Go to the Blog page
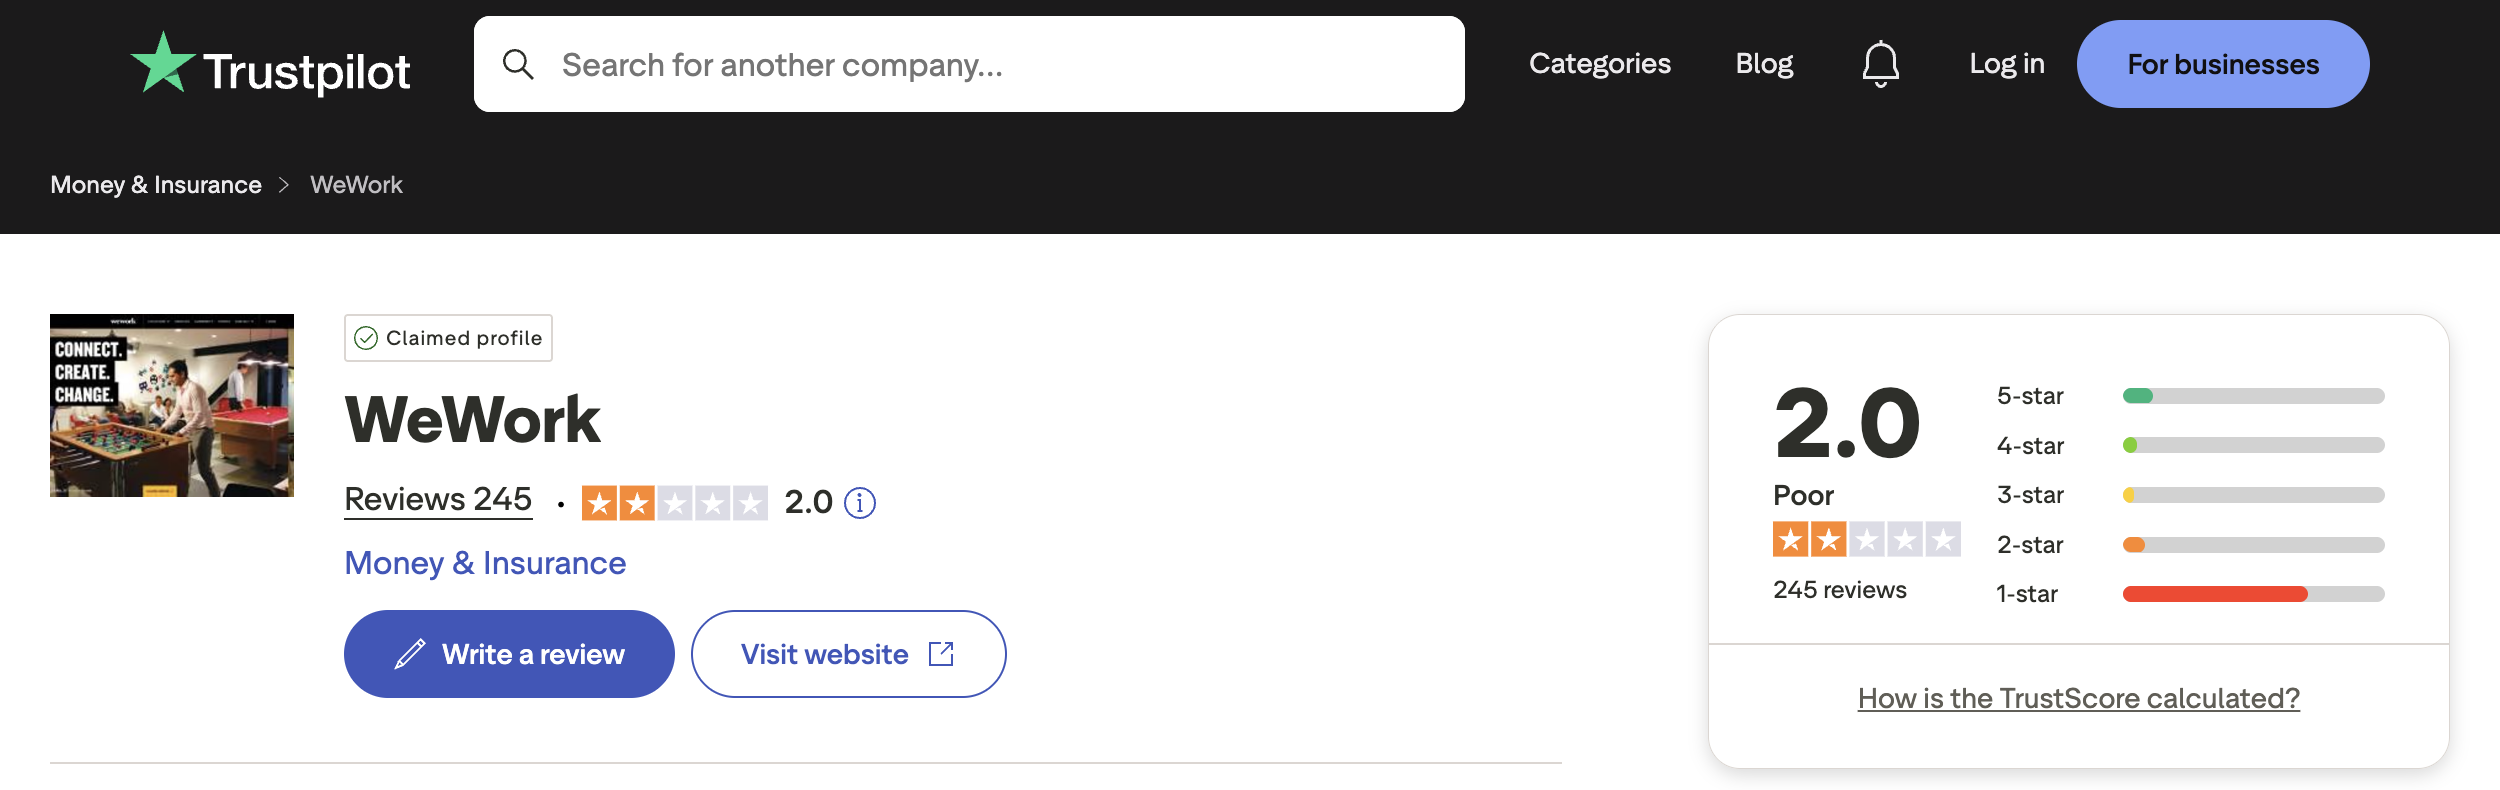The height and width of the screenshot is (790, 2500). tap(1764, 64)
